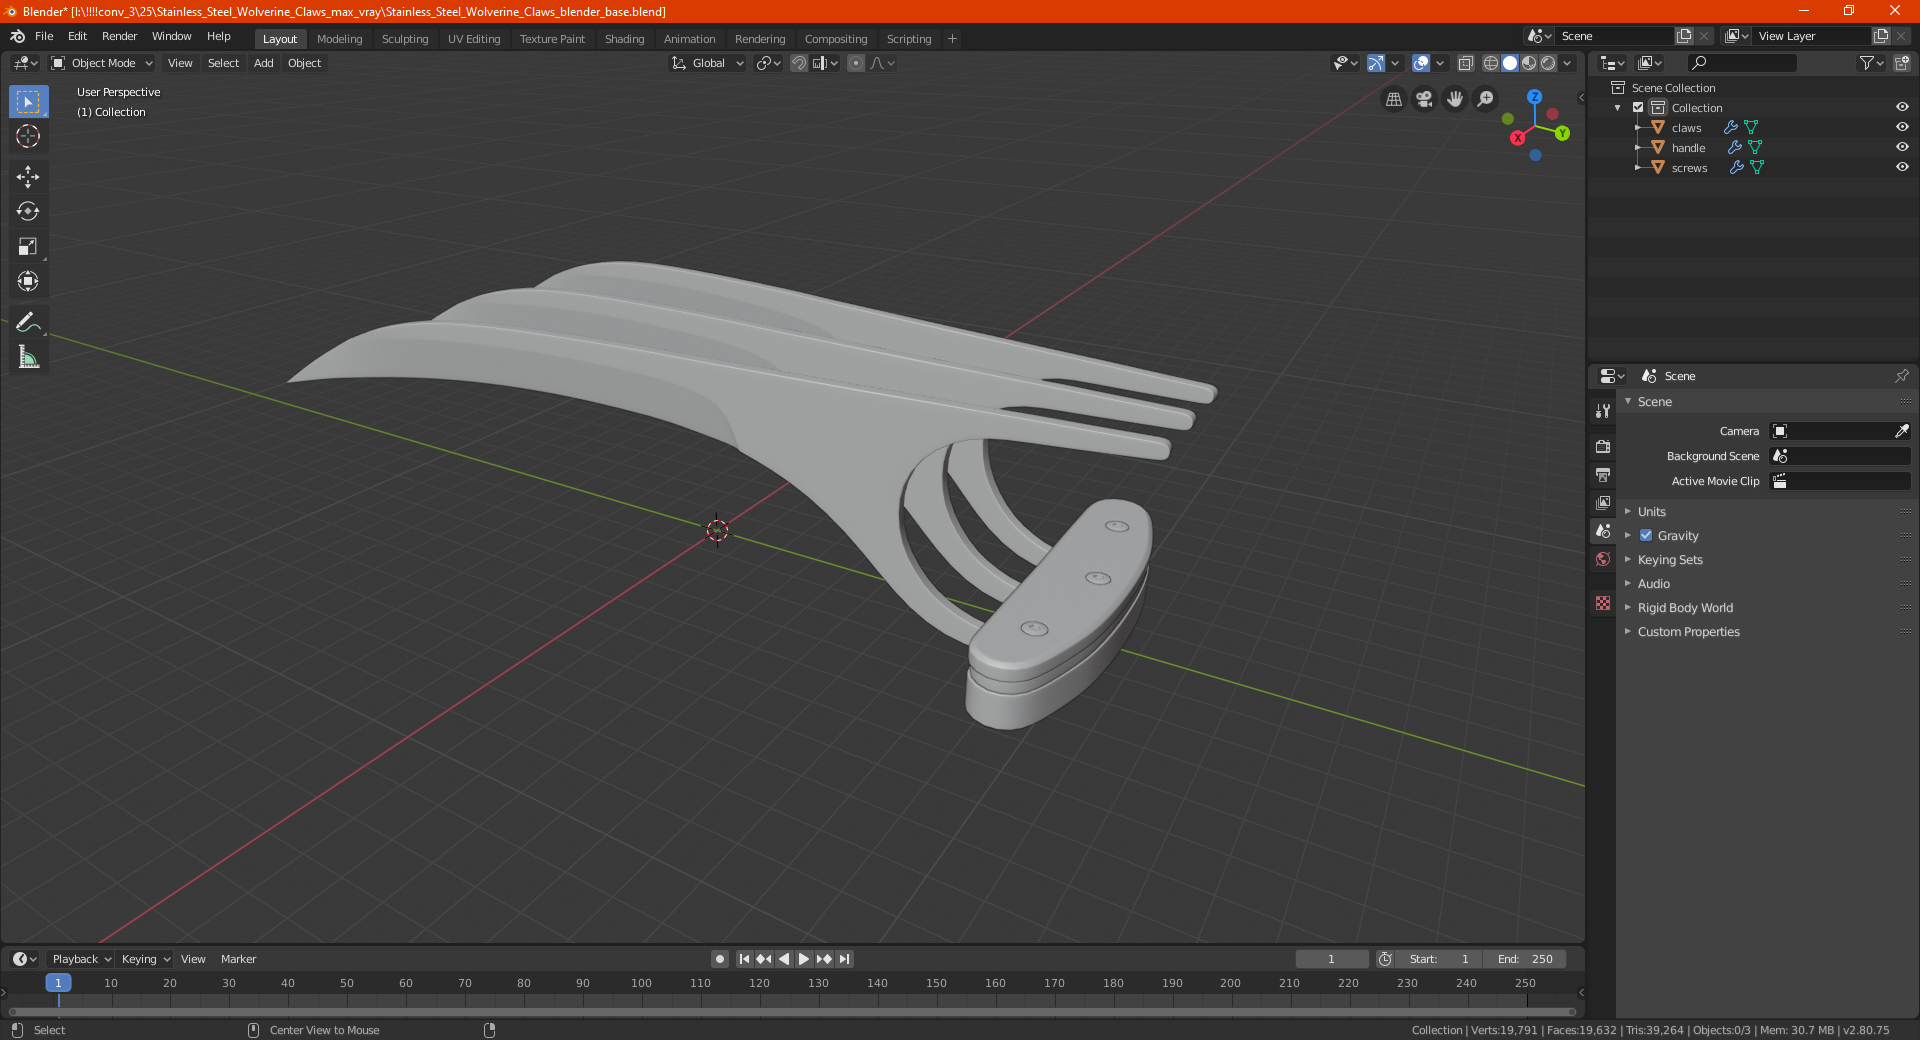Click the pan view hand icon
The width and height of the screenshot is (1920, 1040).
tap(1455, 99)
